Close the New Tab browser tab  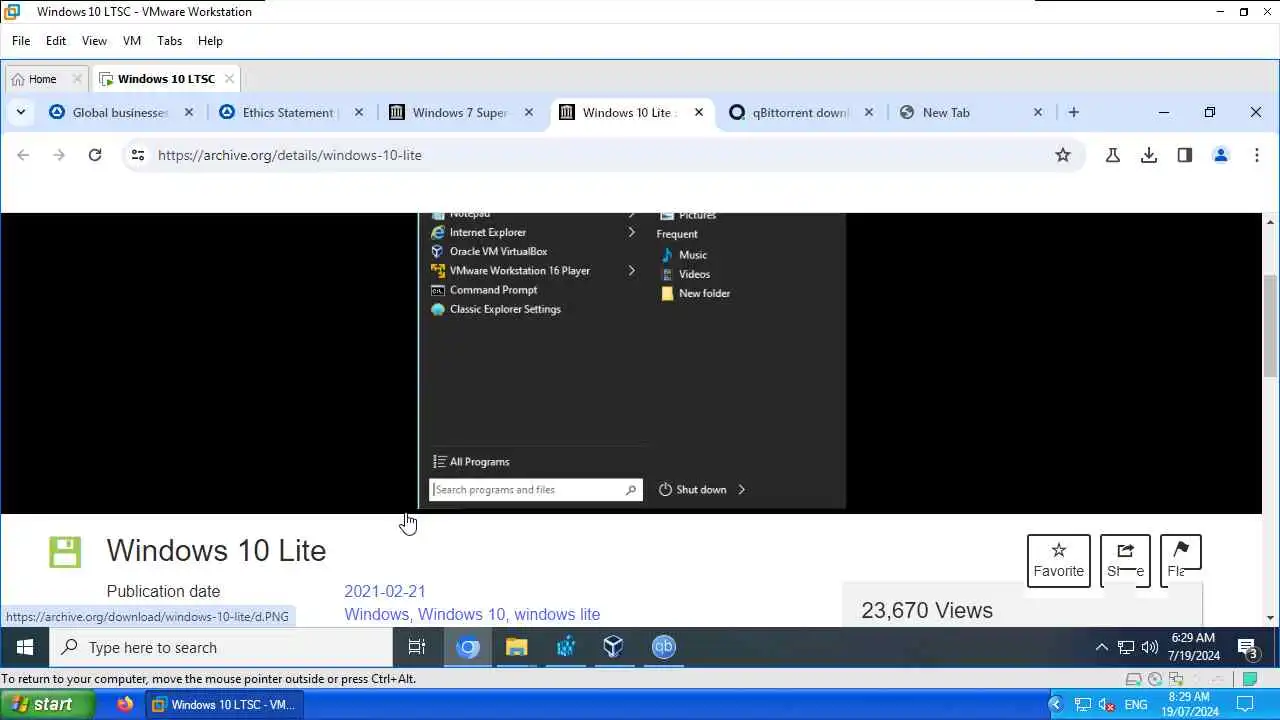[x=1038, y=113]
